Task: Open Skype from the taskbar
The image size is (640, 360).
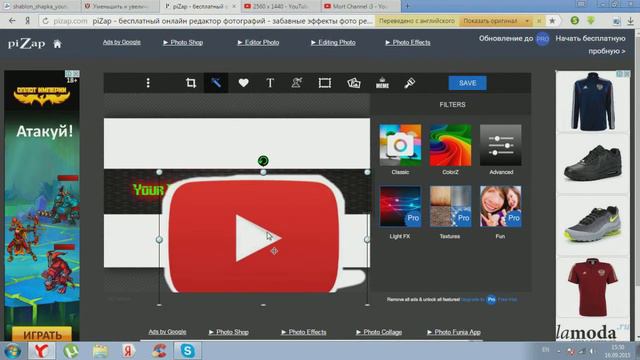Action: 187,351
